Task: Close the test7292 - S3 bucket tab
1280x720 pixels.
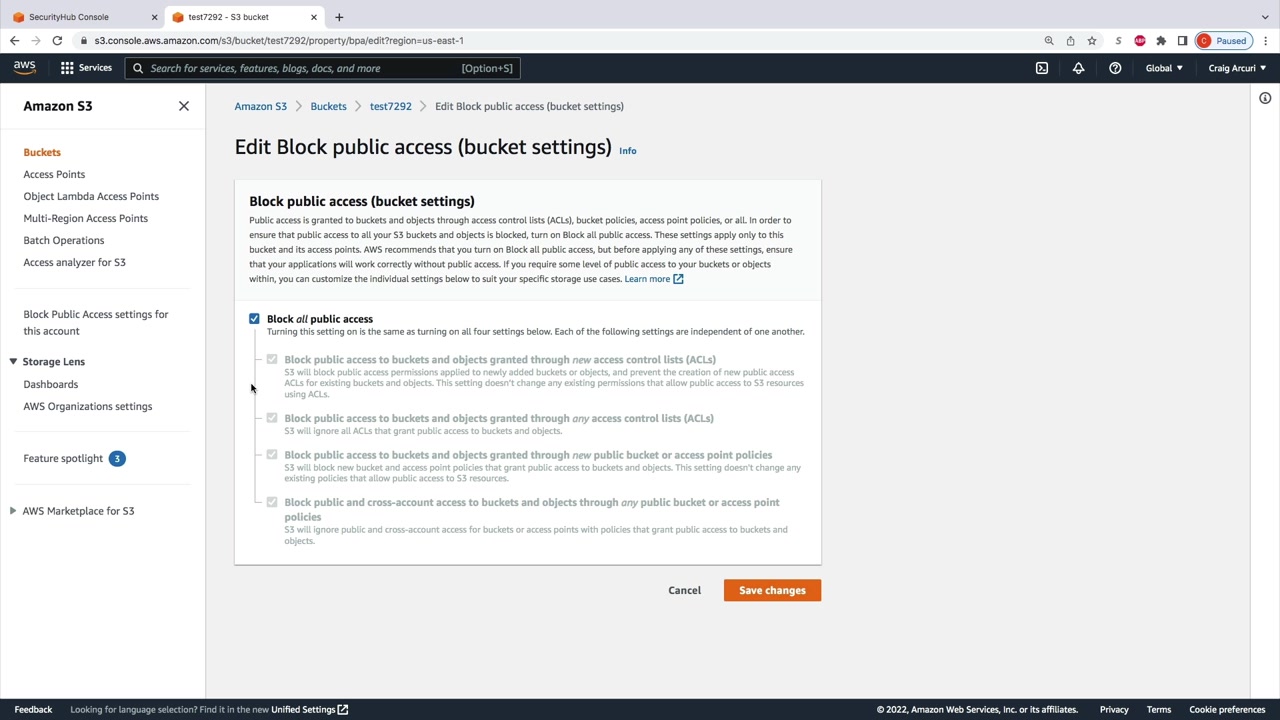Action: [x=314, y=17]
